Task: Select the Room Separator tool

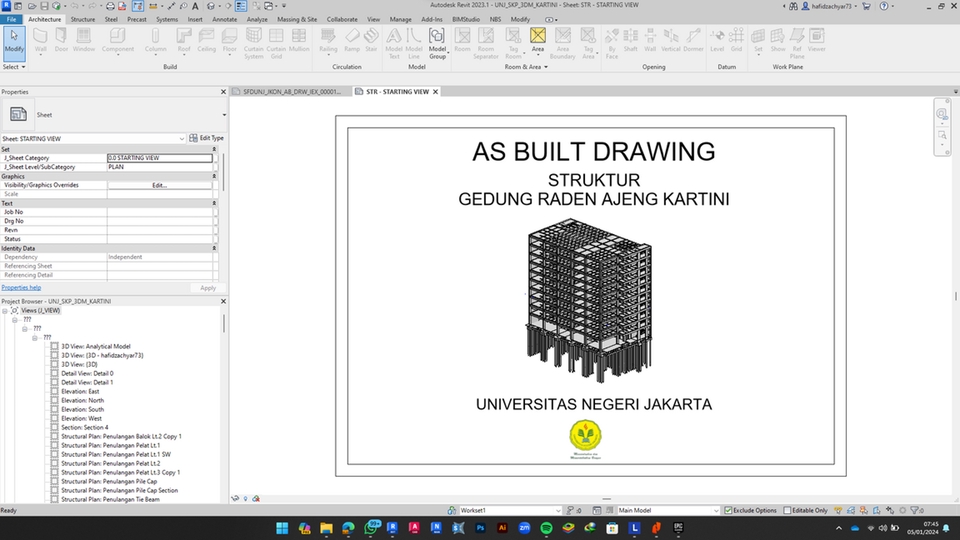Action: [x=486, y=43]
